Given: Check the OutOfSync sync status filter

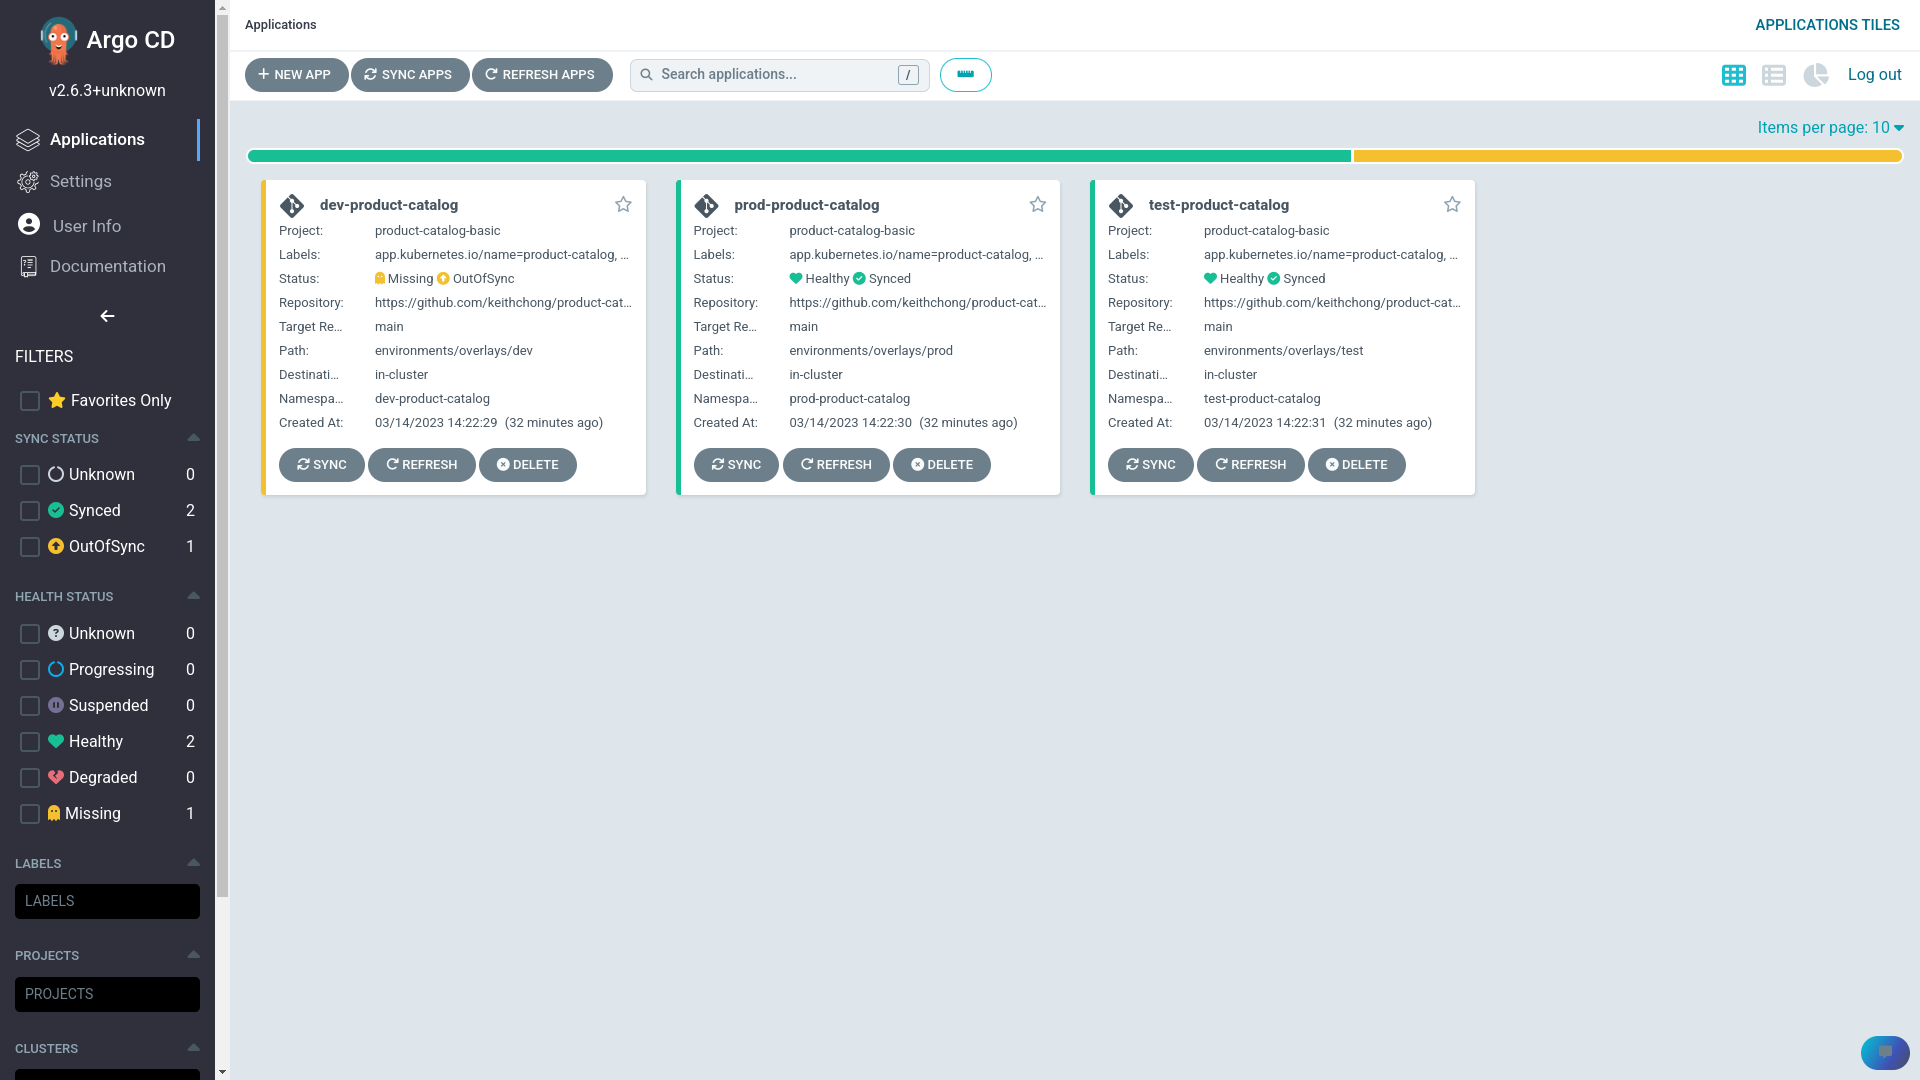Looking at the screenshot, I should (x=30, y=547).
